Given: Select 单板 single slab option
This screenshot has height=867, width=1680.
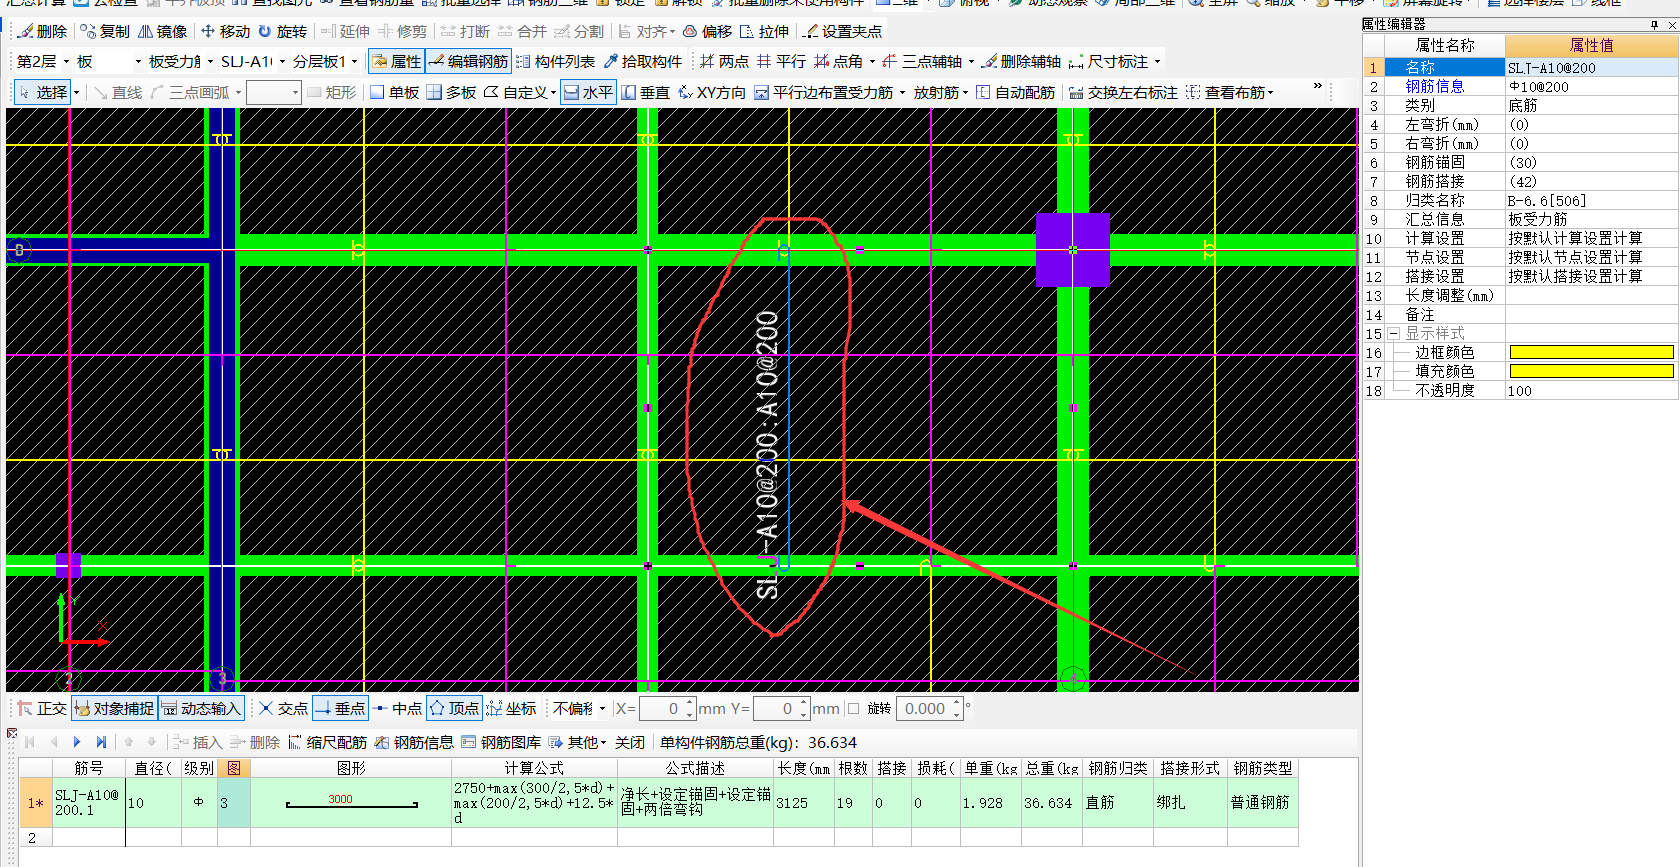Looking at the screenshot, I should coord(395,92).
